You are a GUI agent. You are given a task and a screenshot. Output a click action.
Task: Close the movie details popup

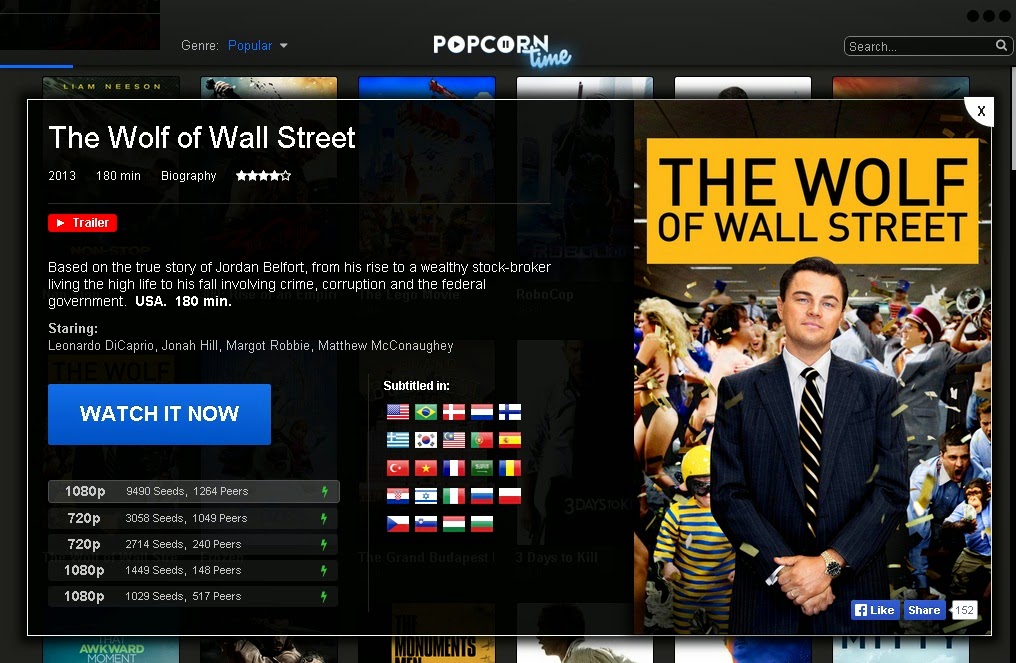[981, 111]
